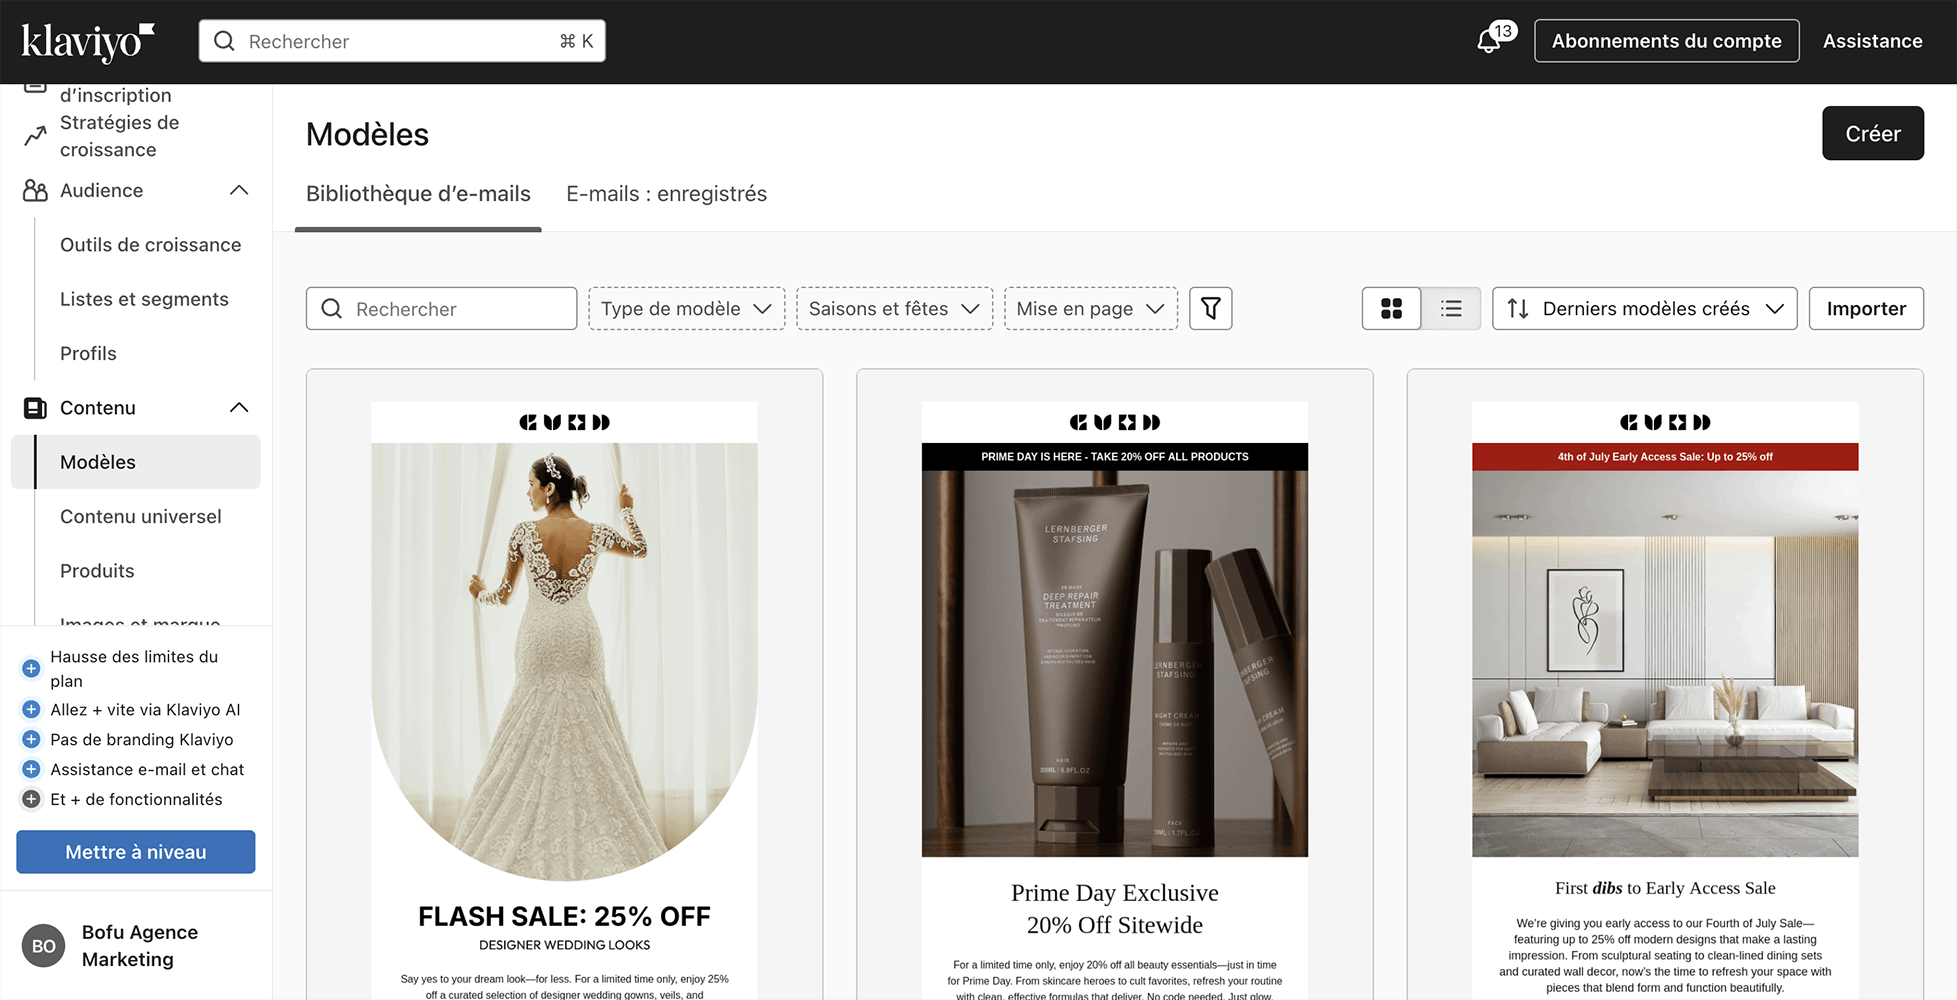Open the notifications bell
Screen dimensions: 1957x1000
[x=1489, y=42]
